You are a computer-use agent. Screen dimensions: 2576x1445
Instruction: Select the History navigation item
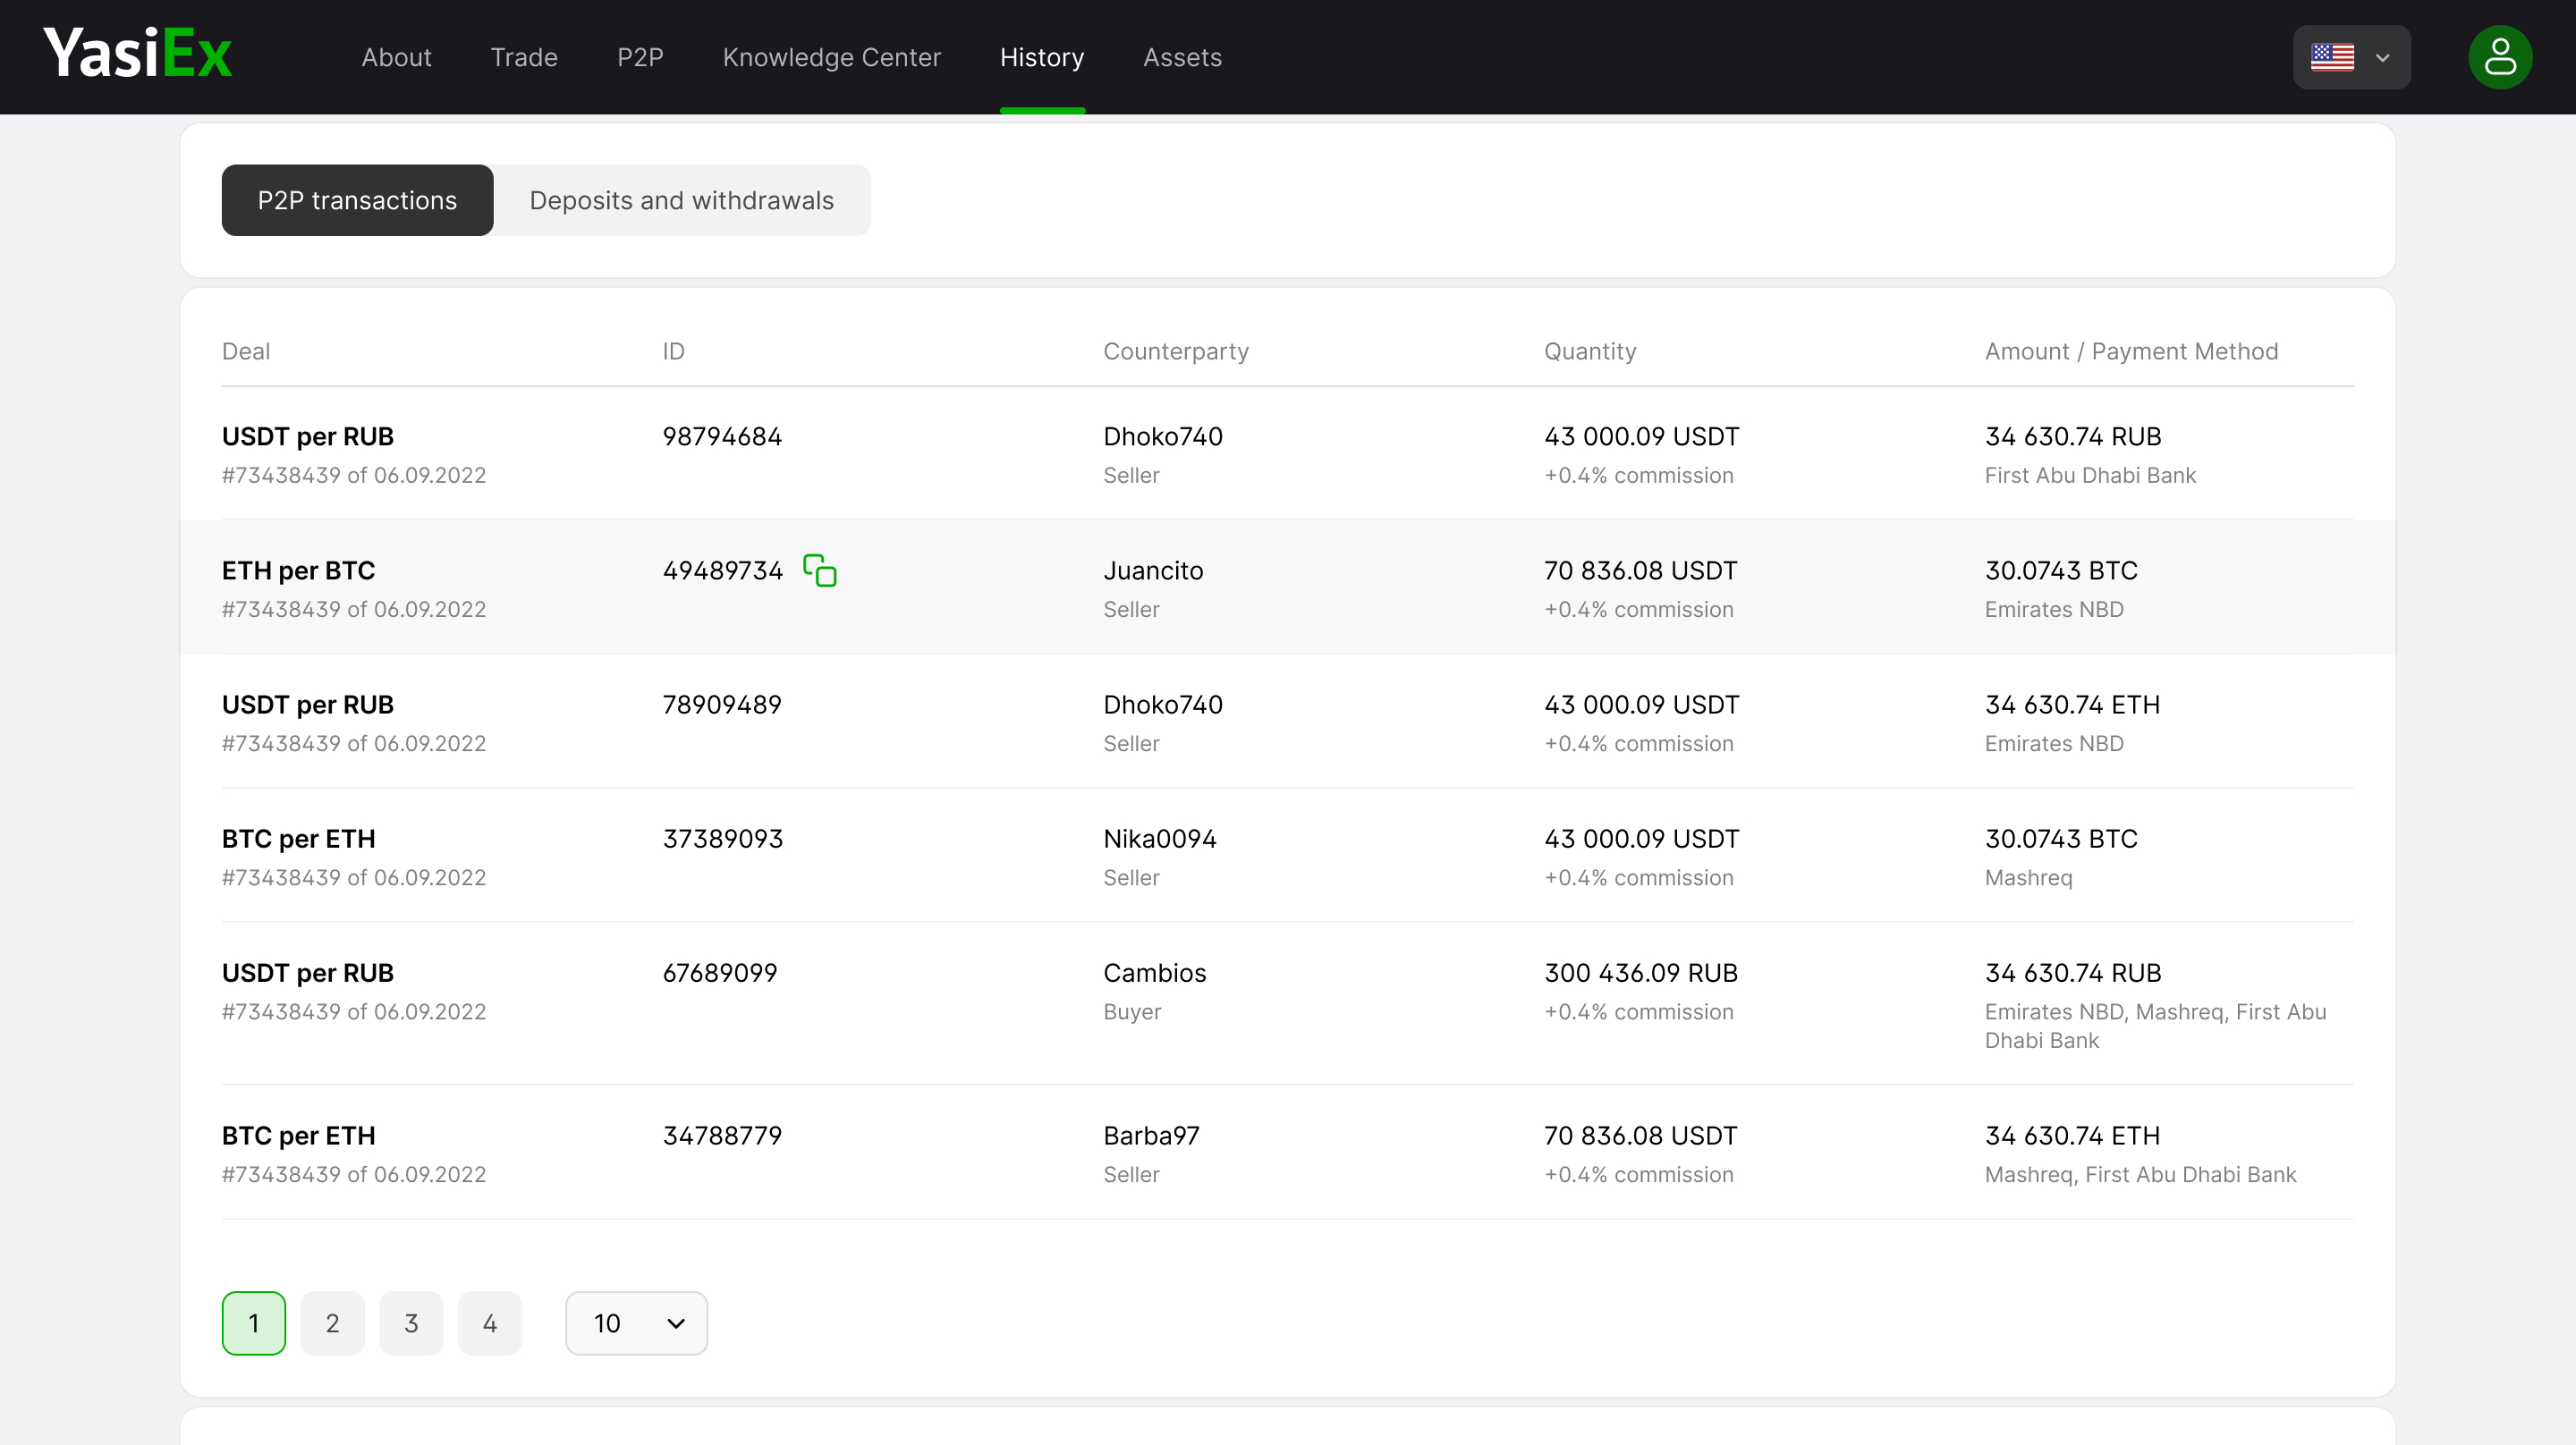[1041, 57]
